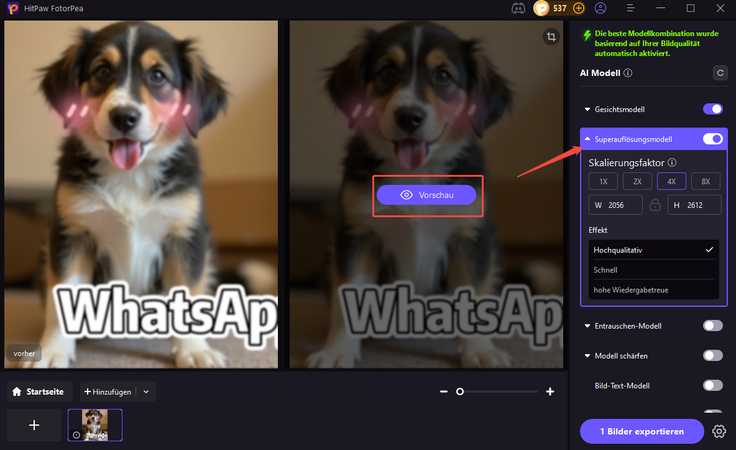The height and width of the screenshot is (450, 736).
Task: Turn off Superauflösungsmodell switch
Action: point(713,139)
